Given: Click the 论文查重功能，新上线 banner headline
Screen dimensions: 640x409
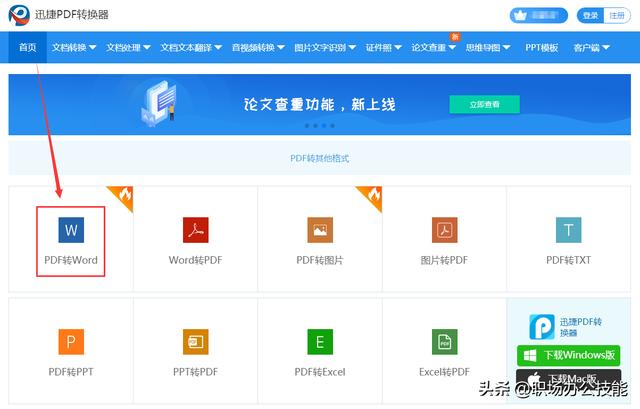Looking at the screenshot, I should click(320, 104).
